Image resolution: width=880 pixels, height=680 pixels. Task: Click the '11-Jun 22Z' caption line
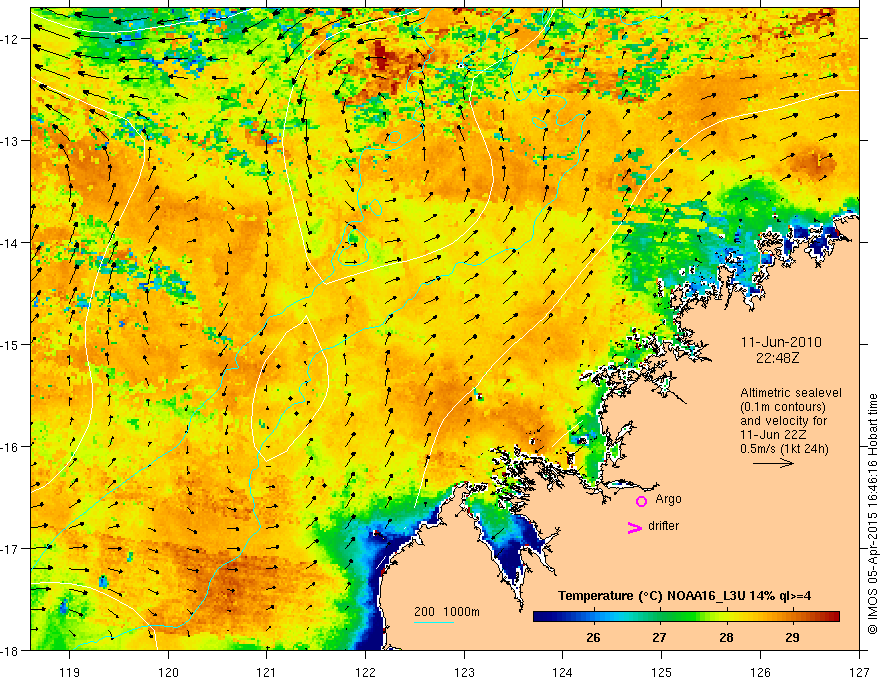click(770, 435)
